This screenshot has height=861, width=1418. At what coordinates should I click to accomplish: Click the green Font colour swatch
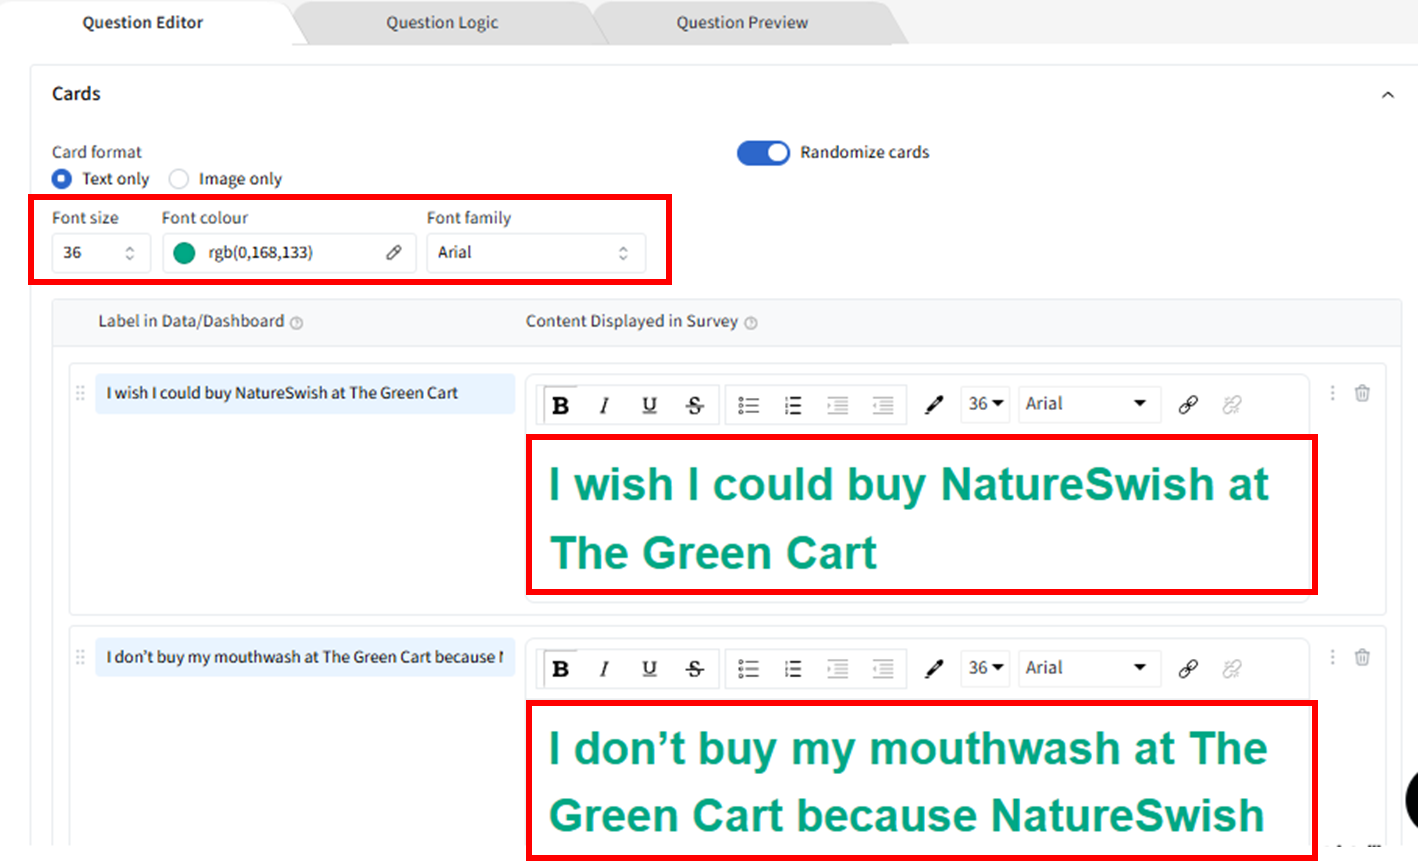tap(184, 253)
